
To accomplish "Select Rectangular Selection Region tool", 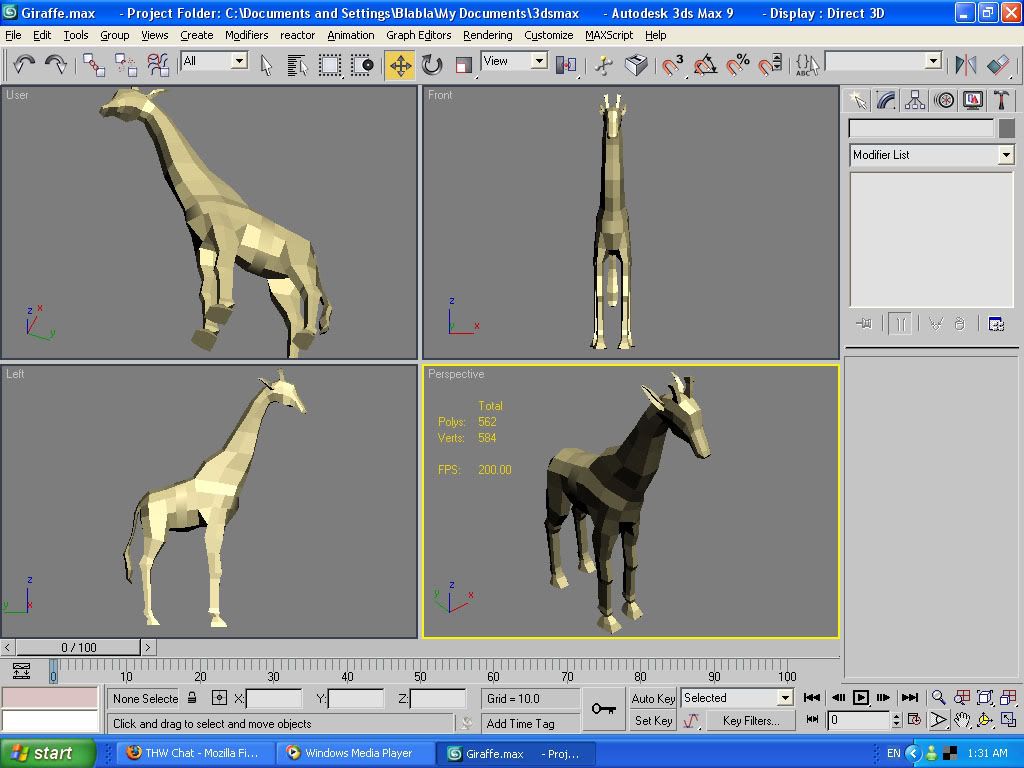I will [x=330, y=65].
